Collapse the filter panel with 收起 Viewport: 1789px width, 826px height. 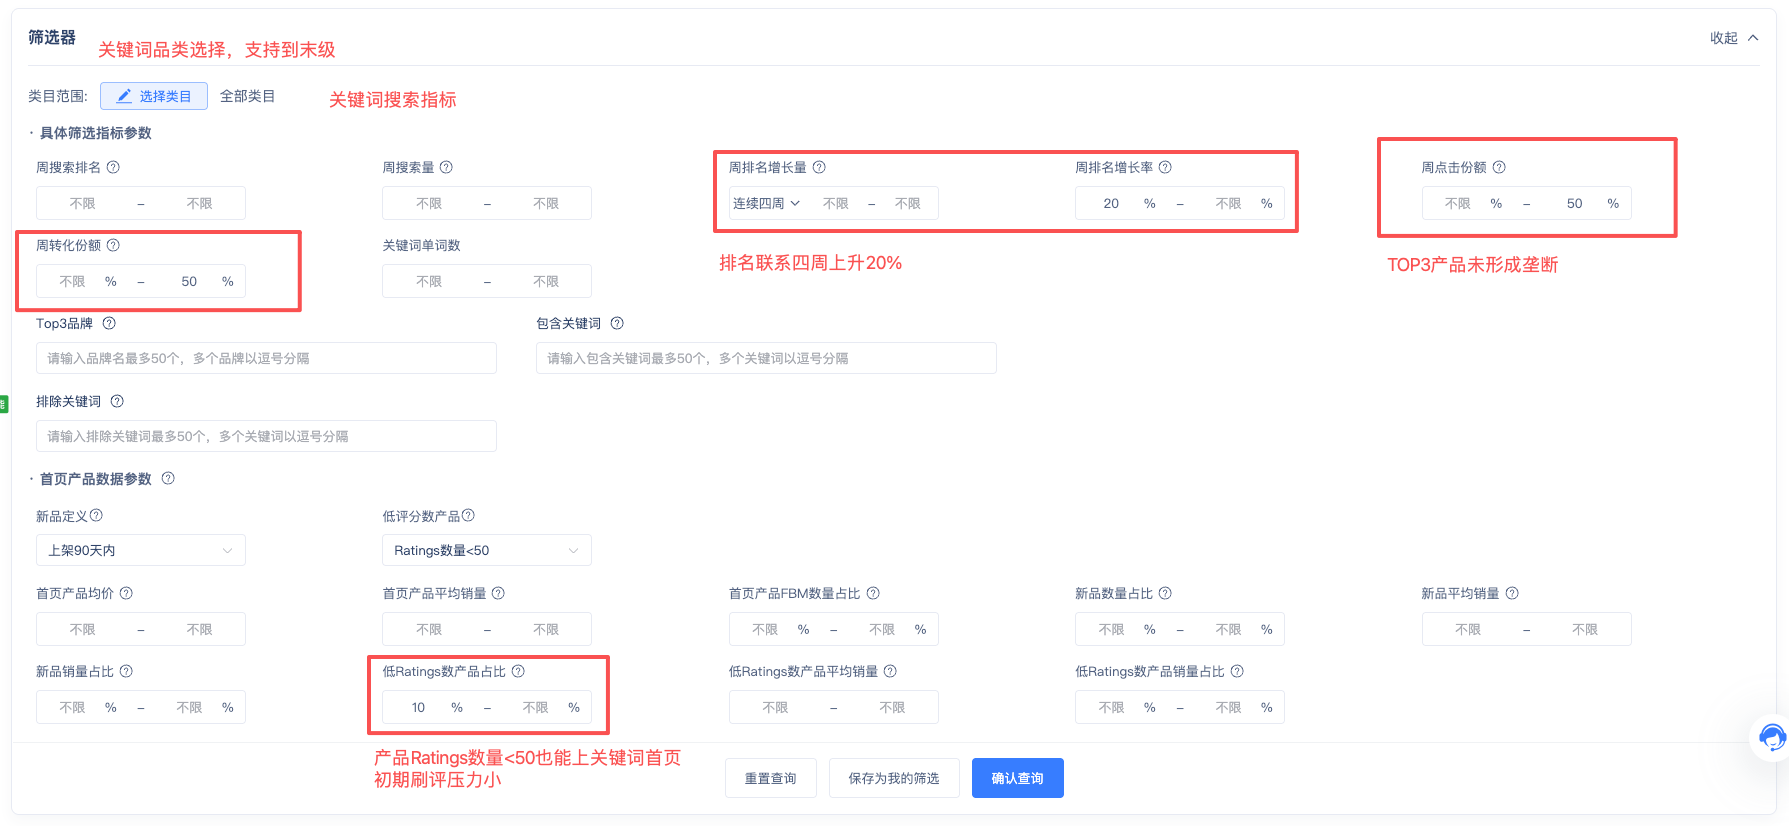point(1733,38)
